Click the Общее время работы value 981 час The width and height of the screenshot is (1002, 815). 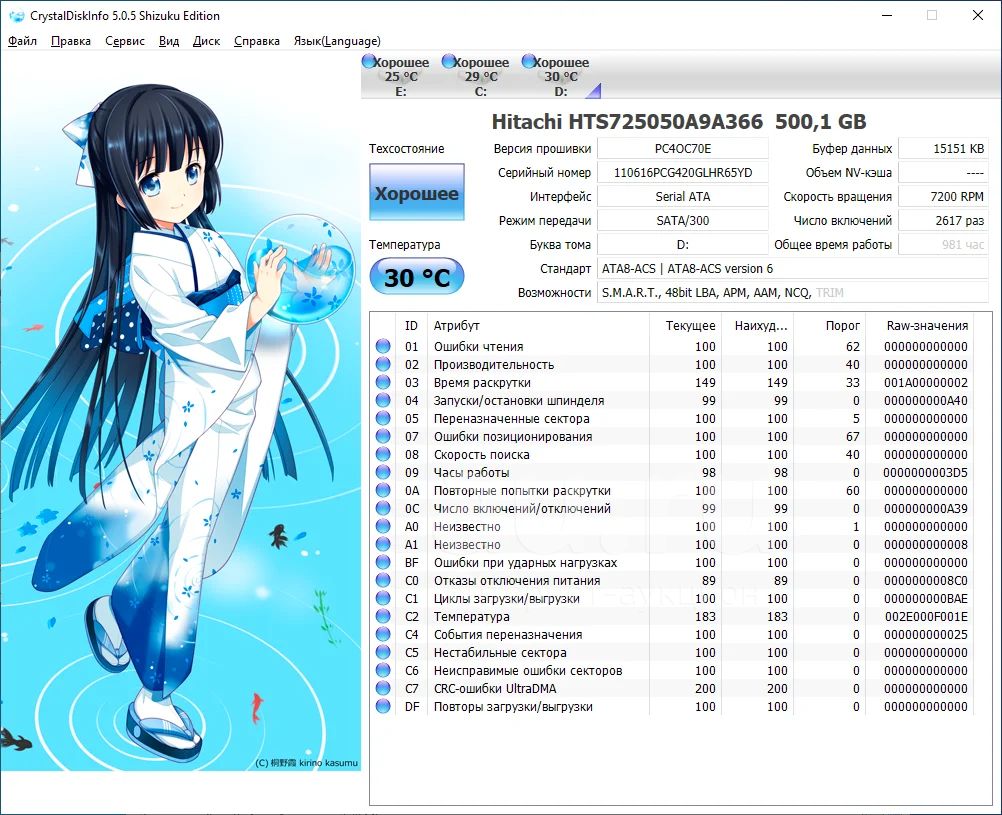pos(943,244)
